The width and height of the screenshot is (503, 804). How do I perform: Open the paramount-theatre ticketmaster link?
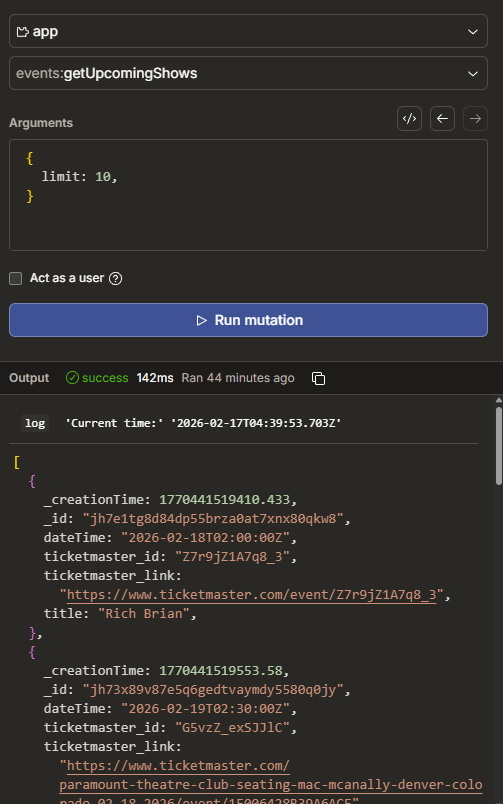pyautogui.click(x=271, y=784)
